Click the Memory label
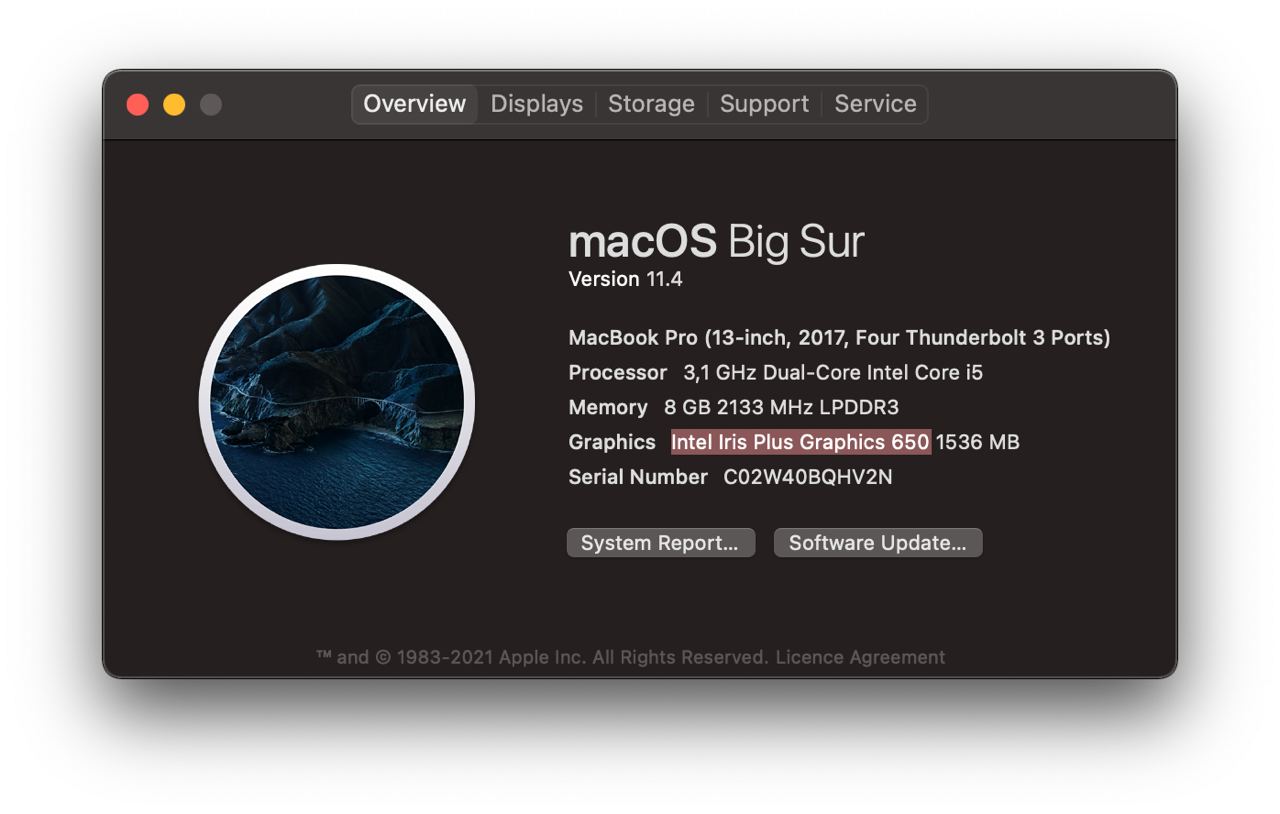Image resolution: width=1280 pixels, height=814 pixels. point(608,407)
